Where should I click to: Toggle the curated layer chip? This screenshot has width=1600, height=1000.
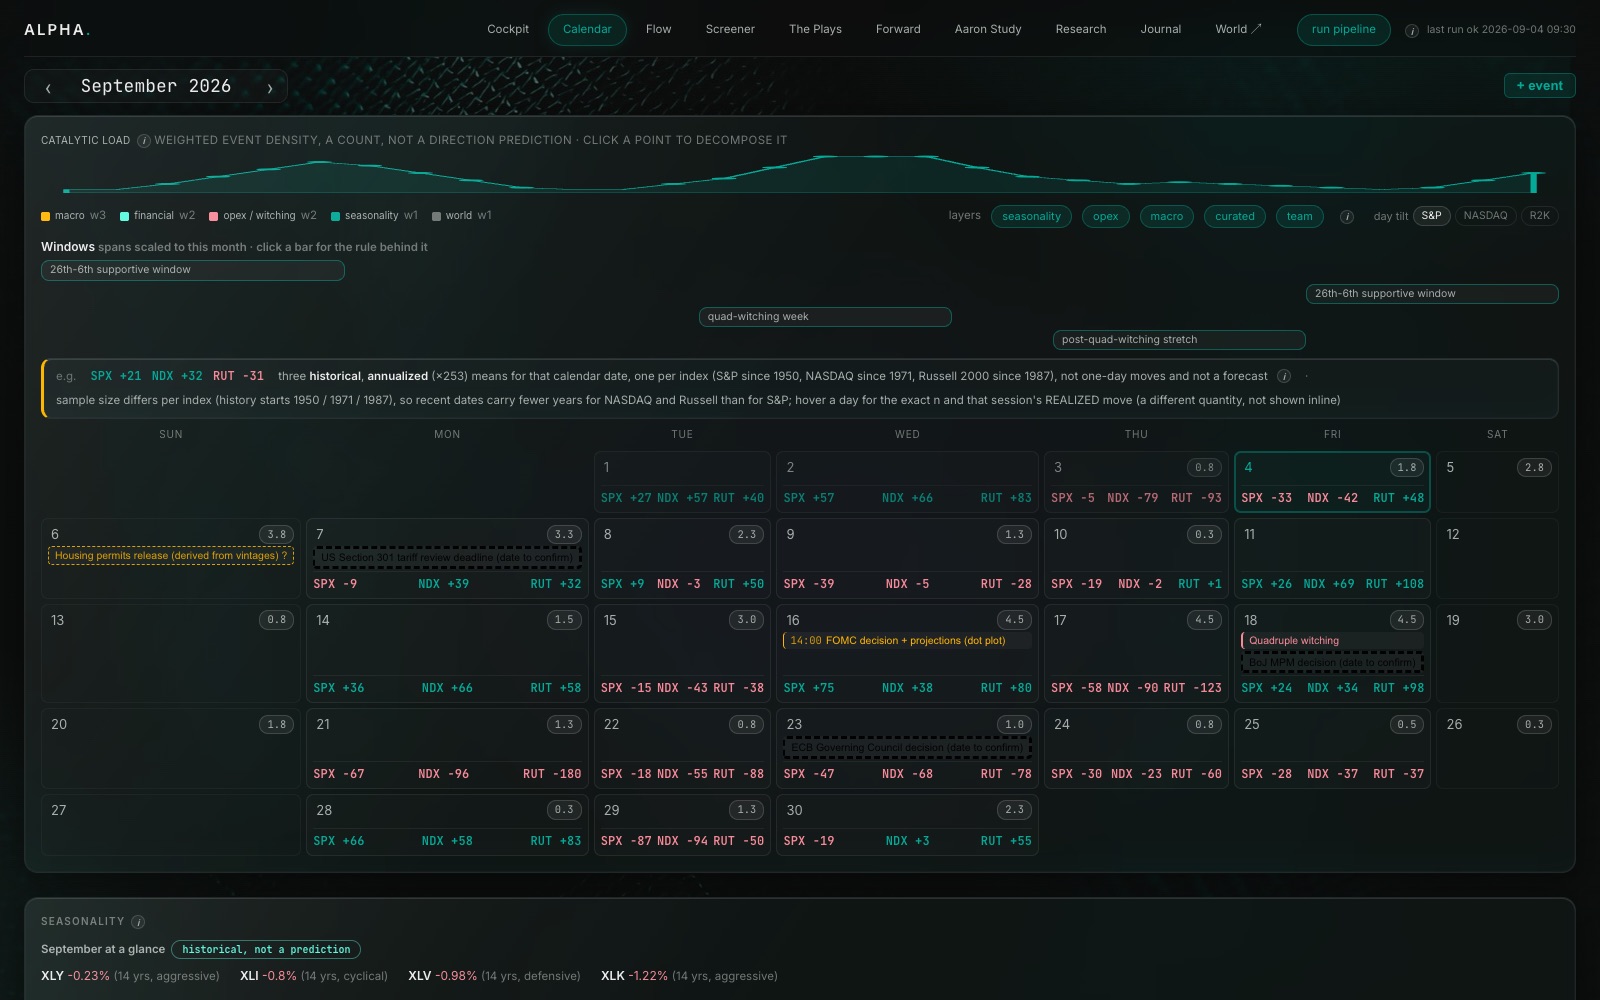(1235, 216)
